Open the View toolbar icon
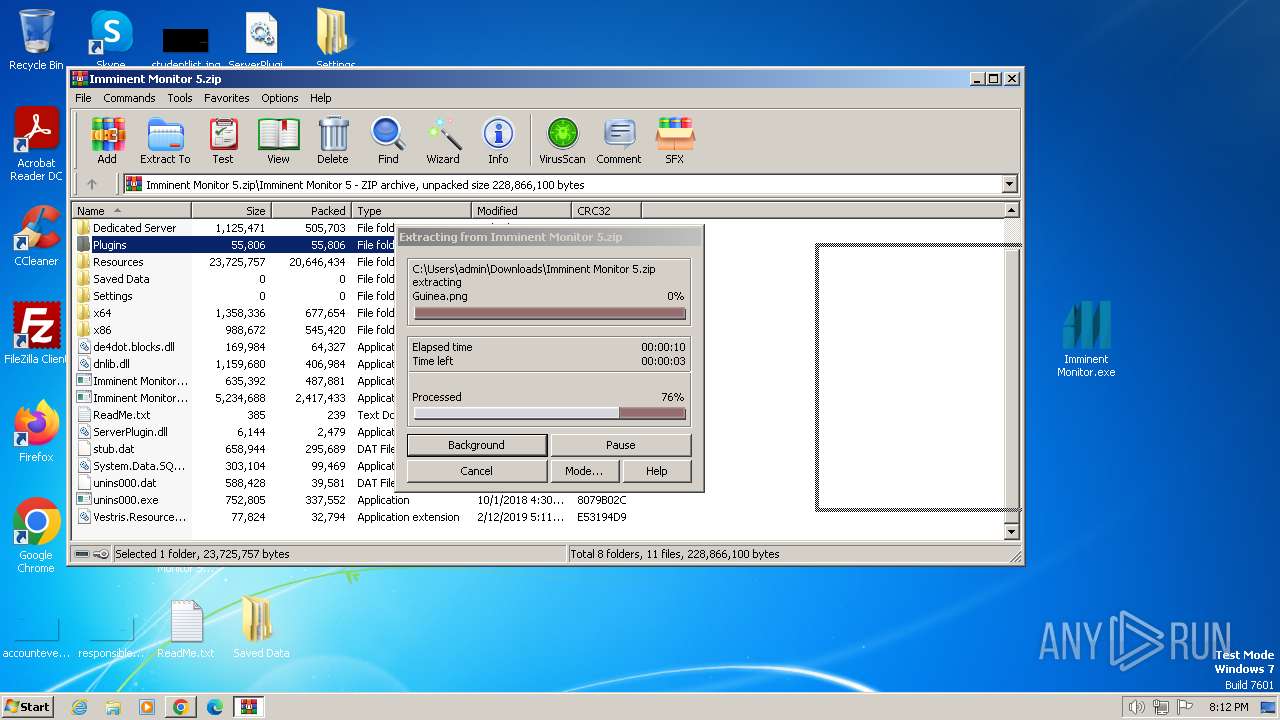The height and width of the screenshot is (720, 1280). (278, 140)
